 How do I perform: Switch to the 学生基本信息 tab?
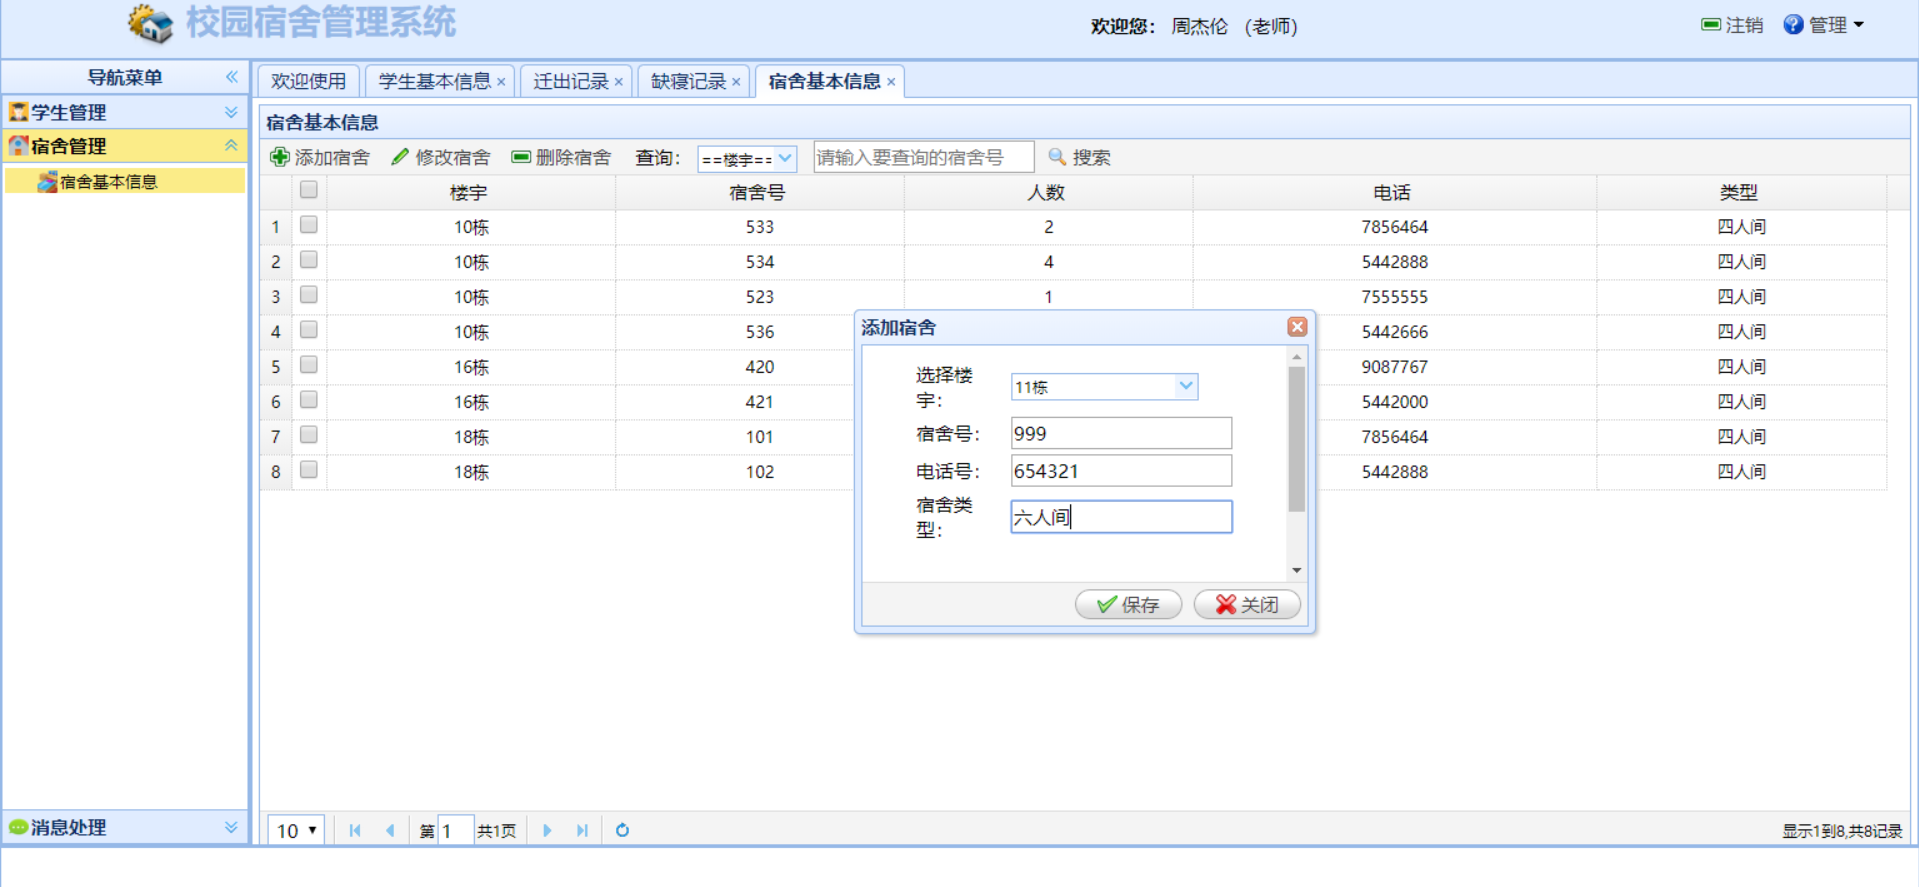coord(434,81)
